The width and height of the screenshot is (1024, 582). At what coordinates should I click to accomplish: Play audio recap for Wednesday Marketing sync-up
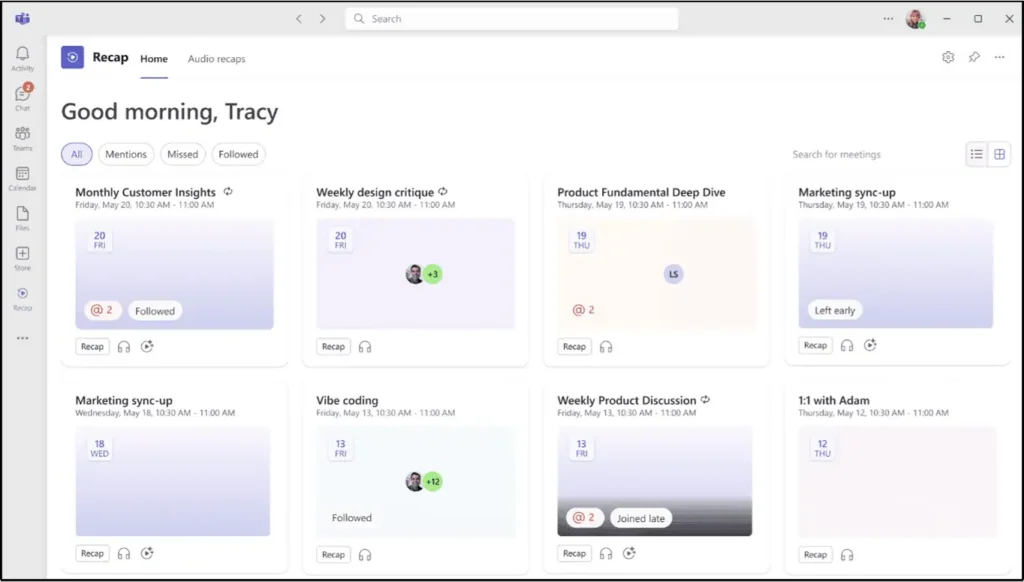124,554
